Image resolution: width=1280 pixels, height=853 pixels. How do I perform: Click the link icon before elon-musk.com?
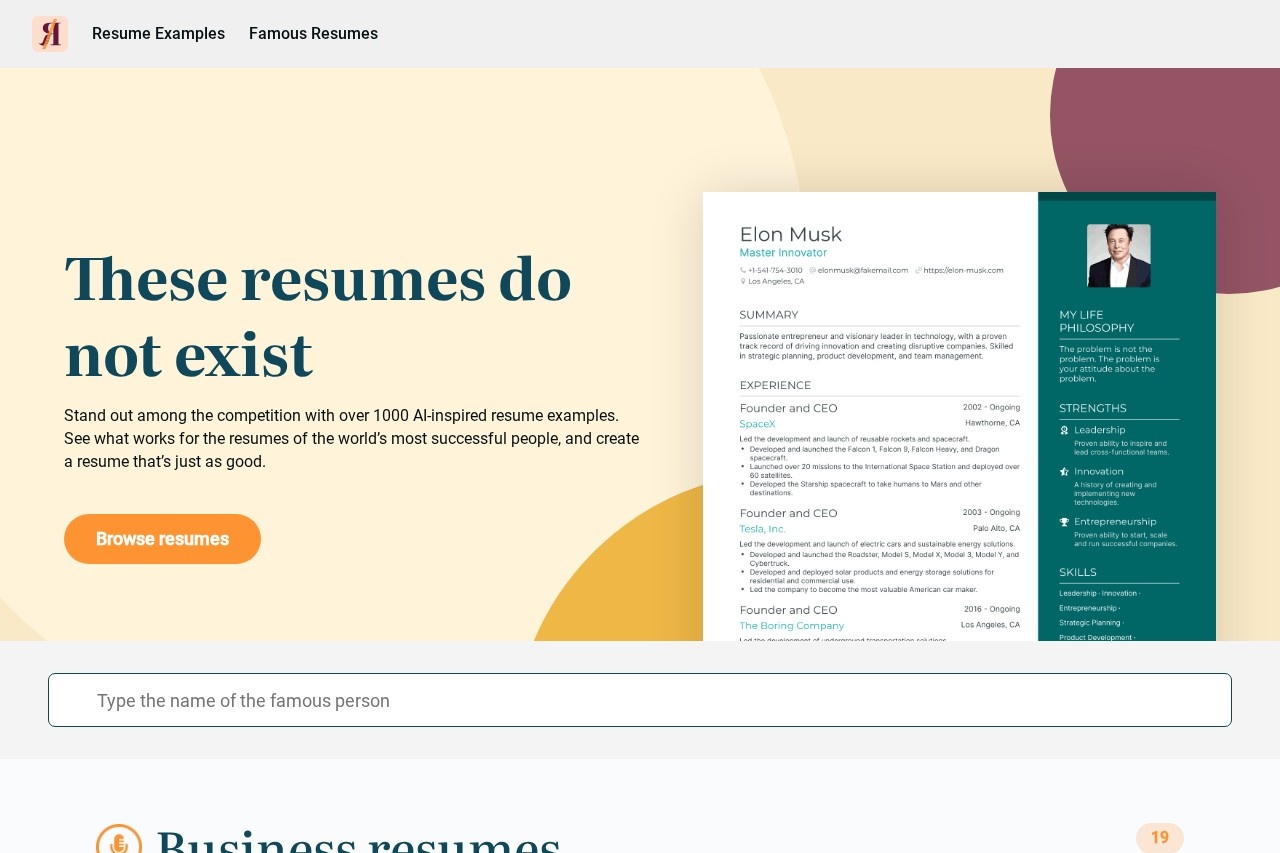[x=917, y=270]
